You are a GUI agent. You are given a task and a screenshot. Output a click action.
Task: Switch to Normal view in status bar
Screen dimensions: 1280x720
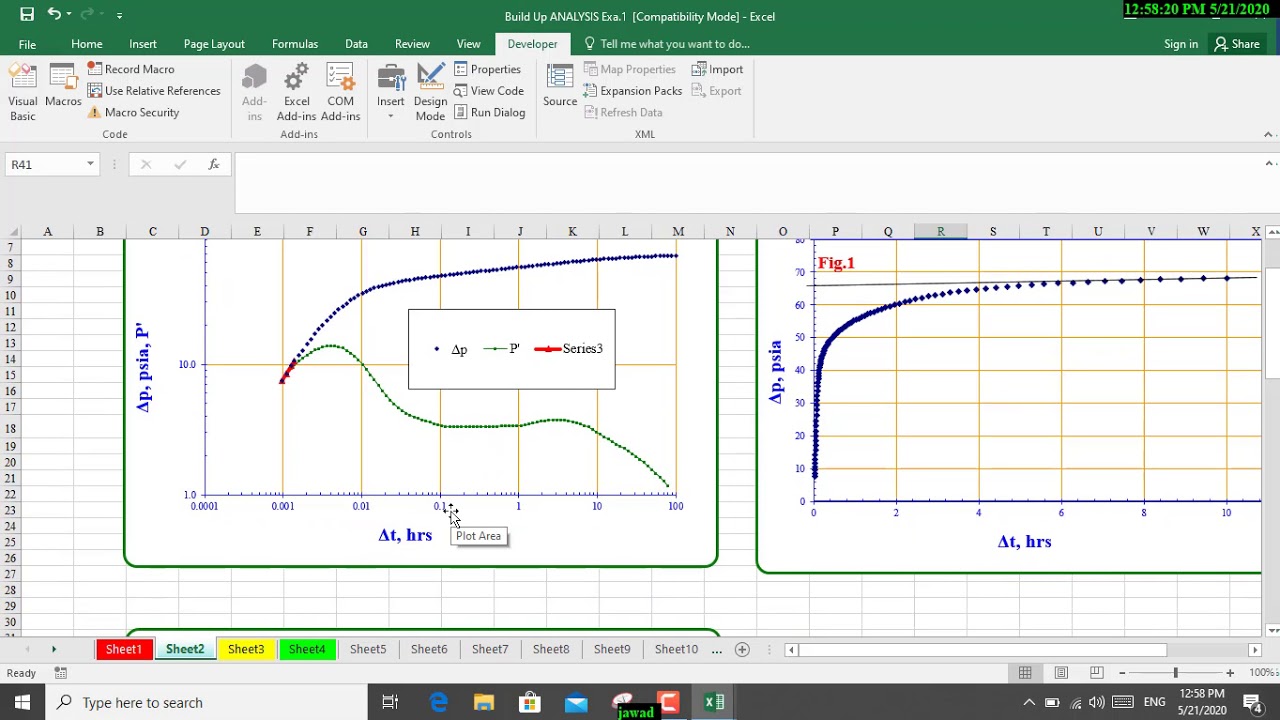(1025, 673)
